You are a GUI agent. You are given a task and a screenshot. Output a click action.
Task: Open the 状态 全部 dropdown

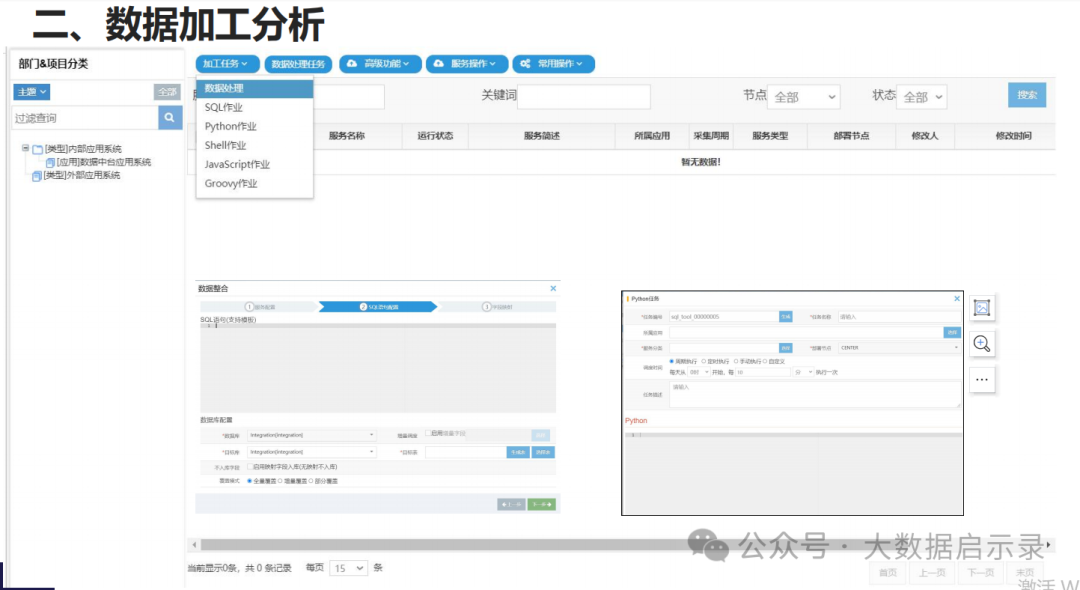(x=922, y=97)
